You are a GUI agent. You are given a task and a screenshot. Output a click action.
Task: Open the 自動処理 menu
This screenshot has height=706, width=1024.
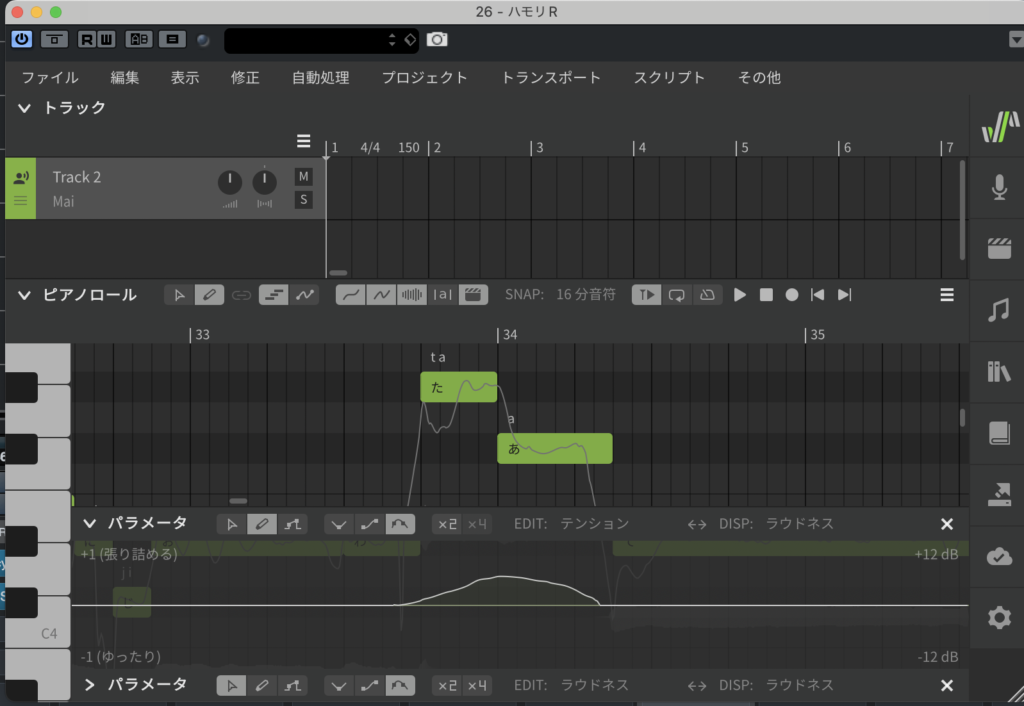[320, 78]
